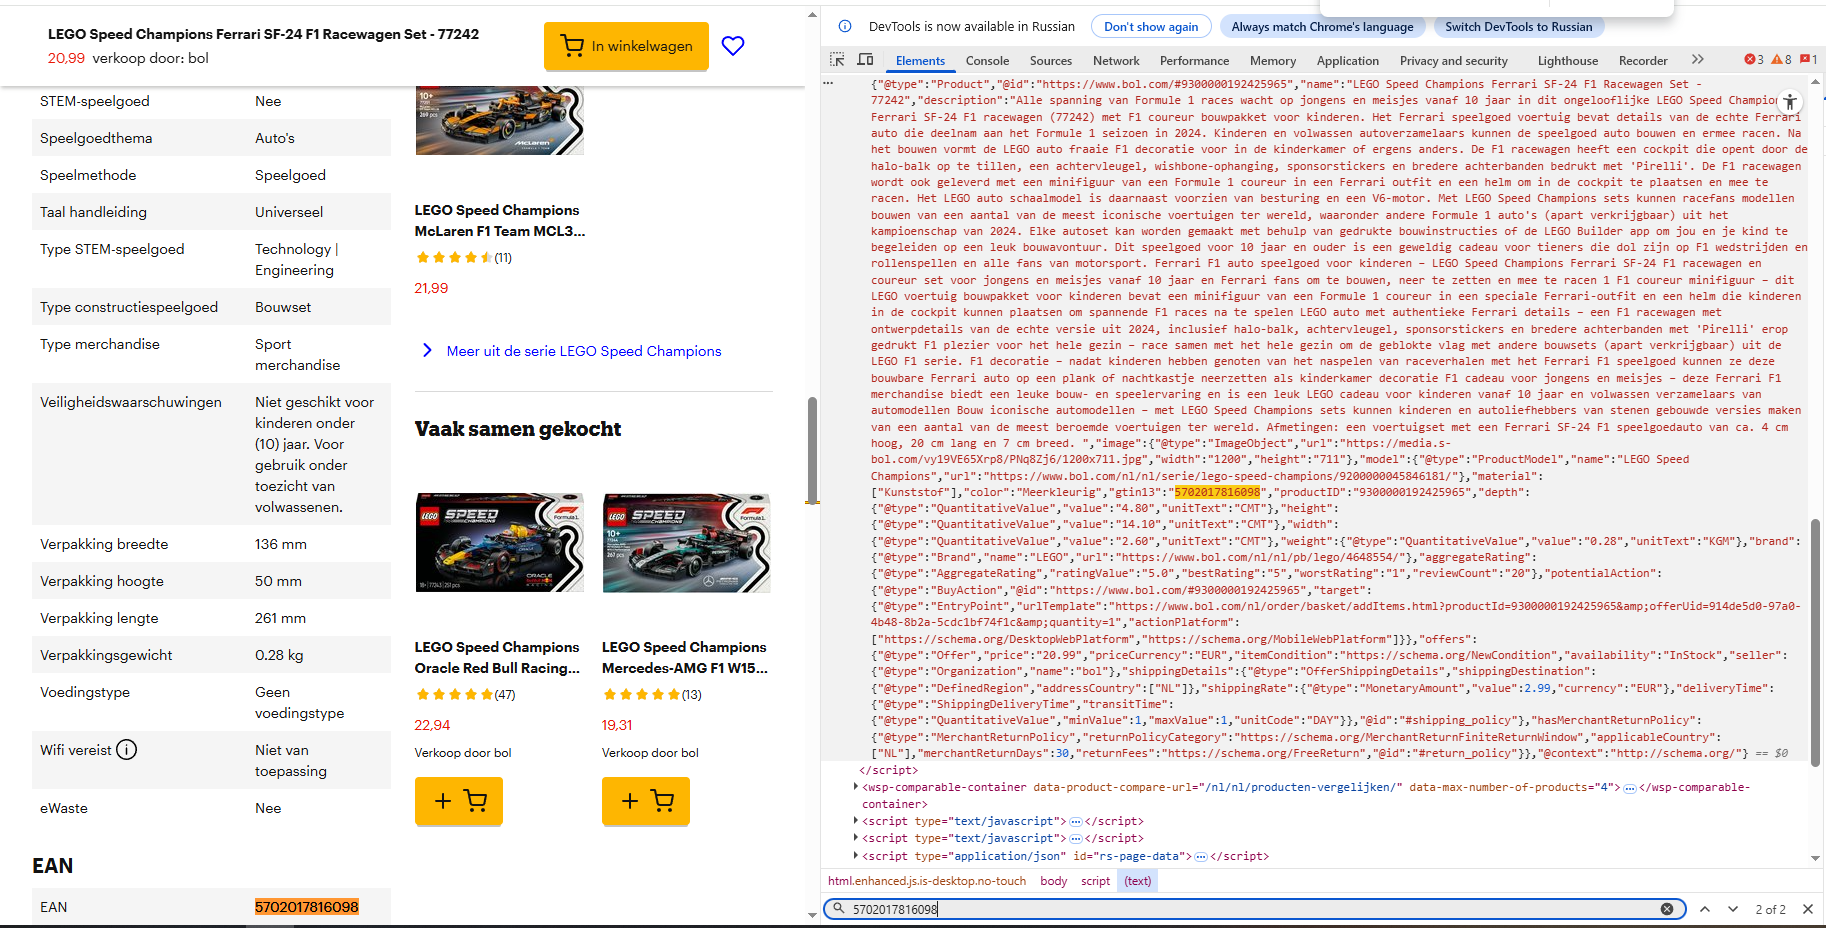Expand the wsp-comparable-container node

pos(856,787)
